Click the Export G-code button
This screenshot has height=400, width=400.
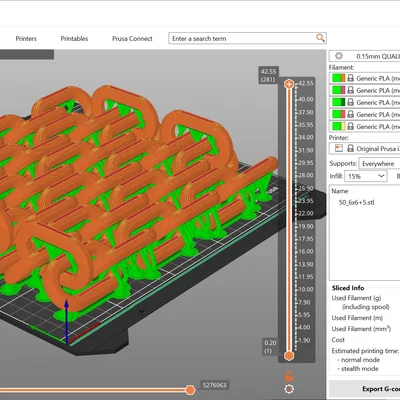364,389
